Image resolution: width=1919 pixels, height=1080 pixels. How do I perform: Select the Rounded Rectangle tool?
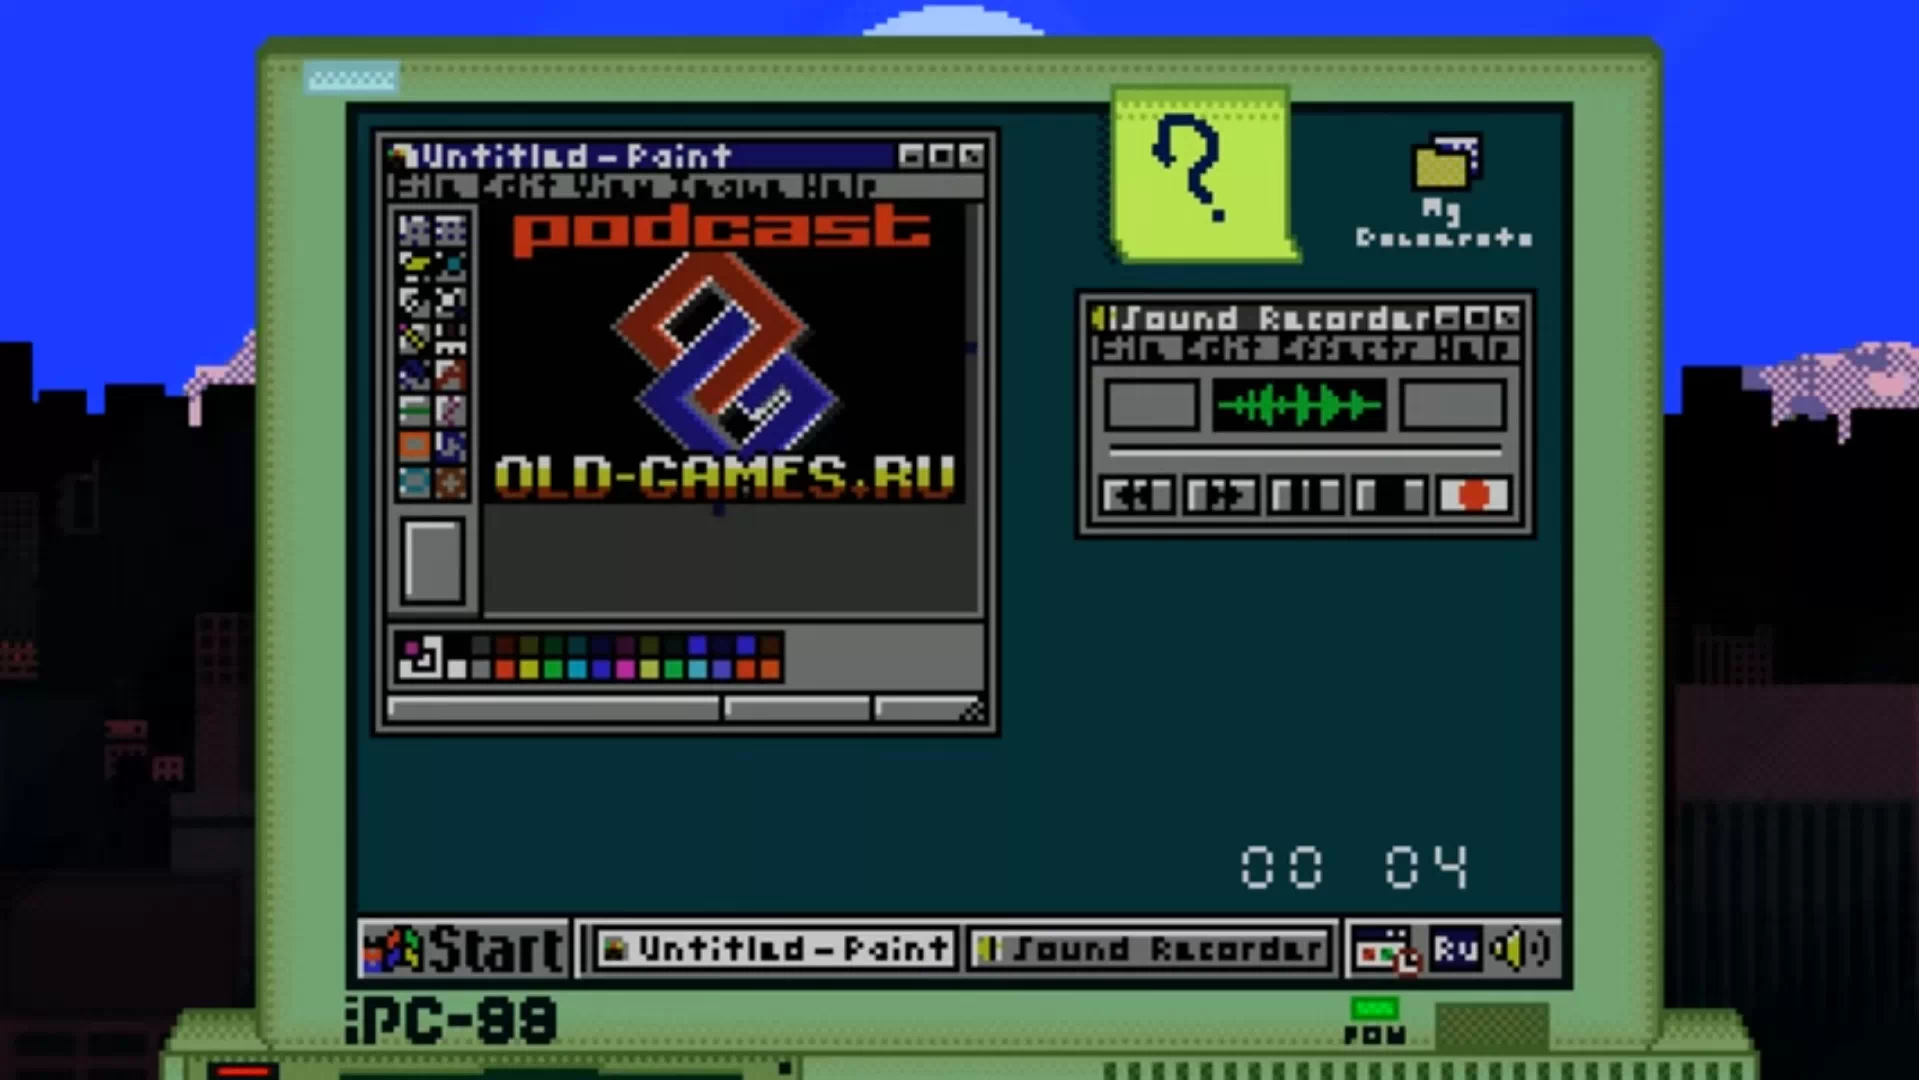tap(451, 482)
